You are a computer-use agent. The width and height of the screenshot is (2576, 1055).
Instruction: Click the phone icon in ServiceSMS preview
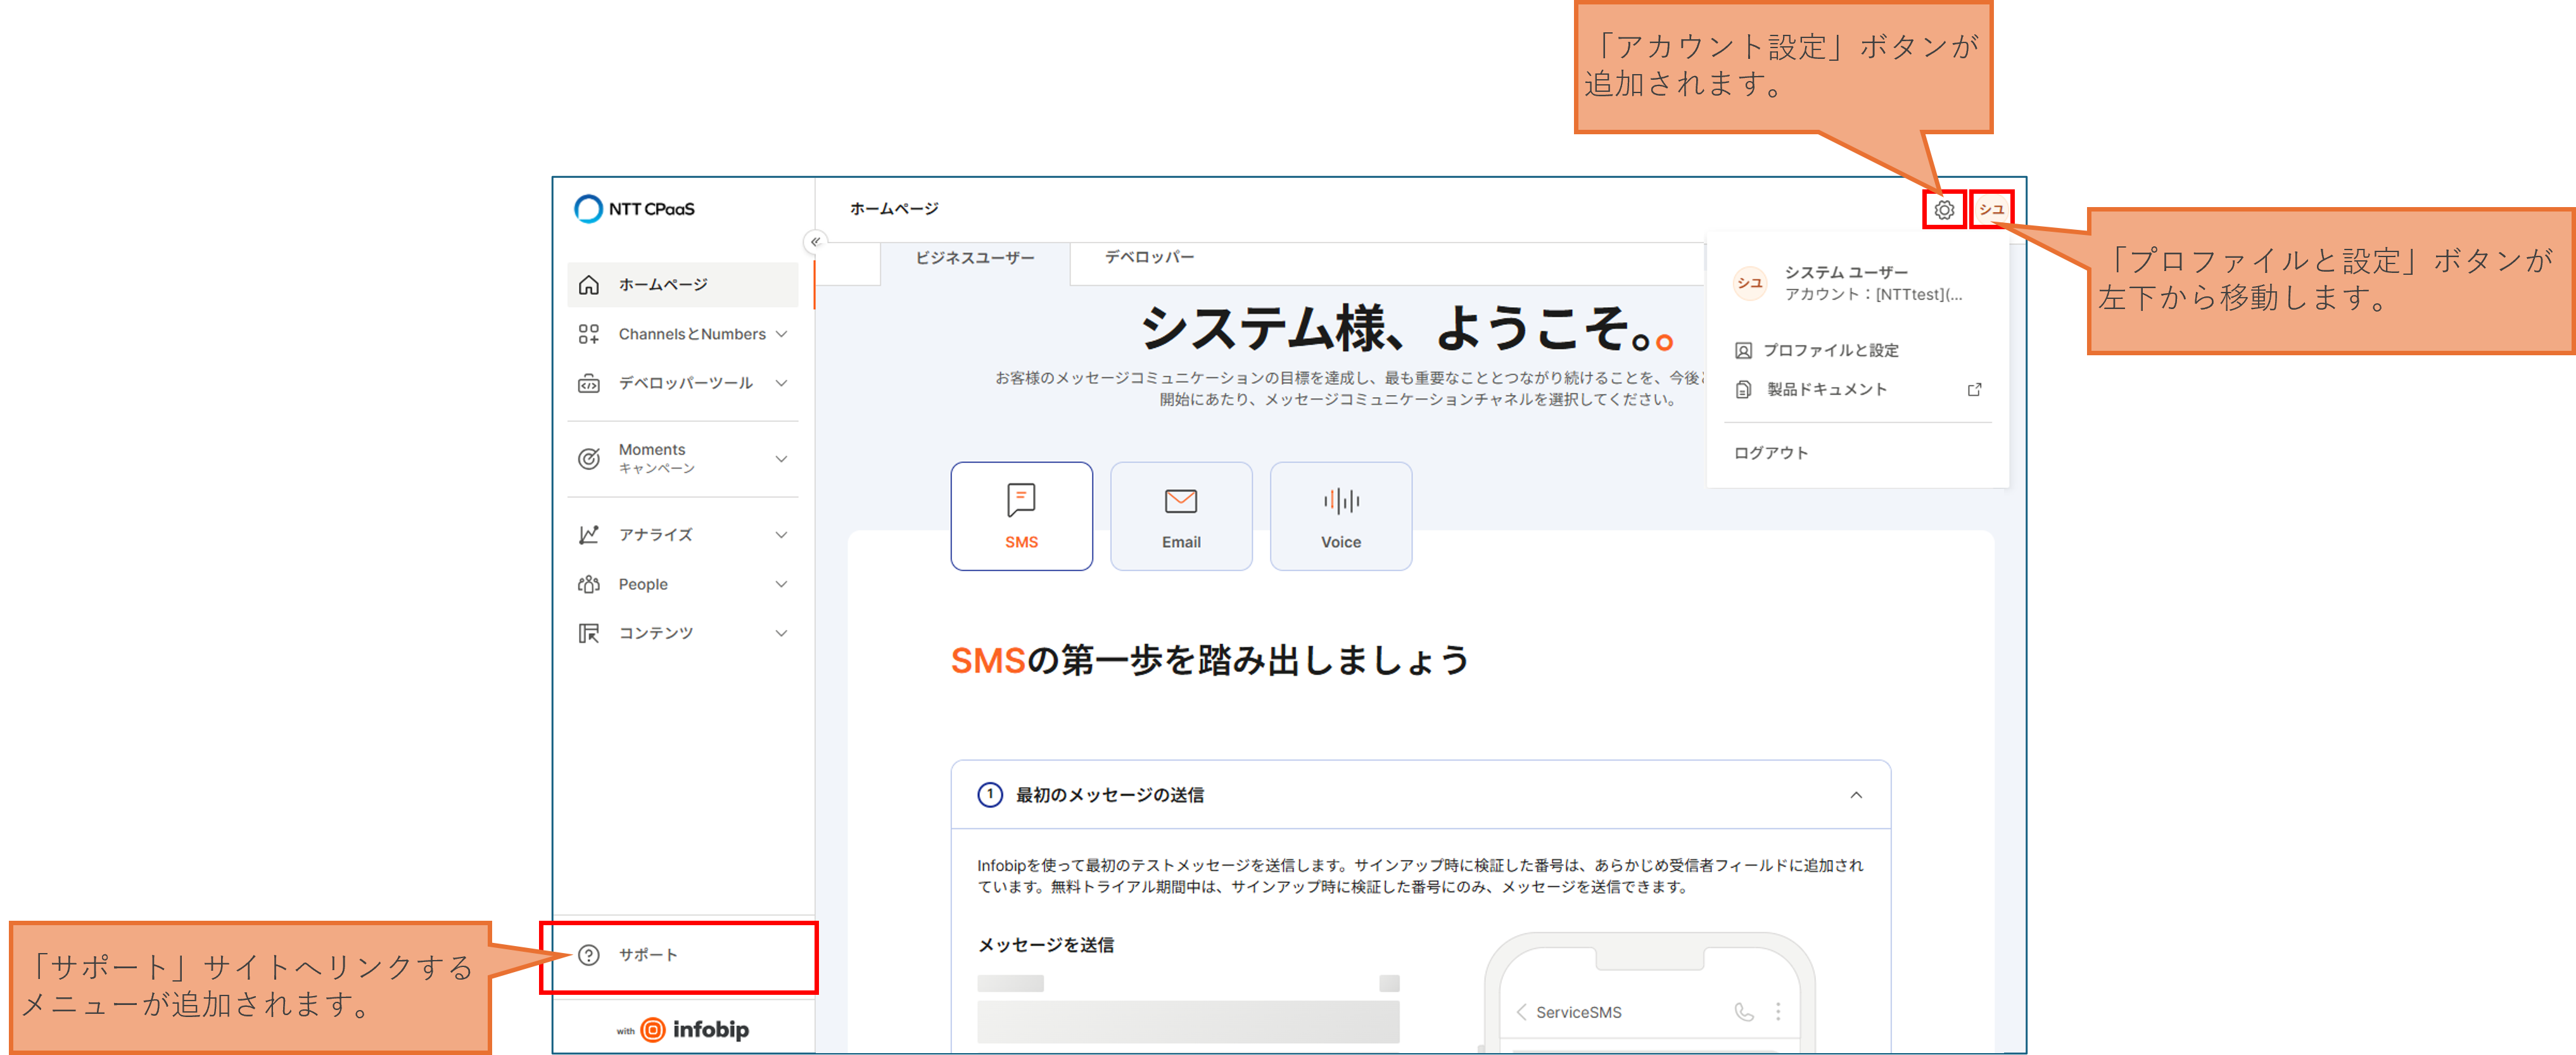[1744, 1012]
